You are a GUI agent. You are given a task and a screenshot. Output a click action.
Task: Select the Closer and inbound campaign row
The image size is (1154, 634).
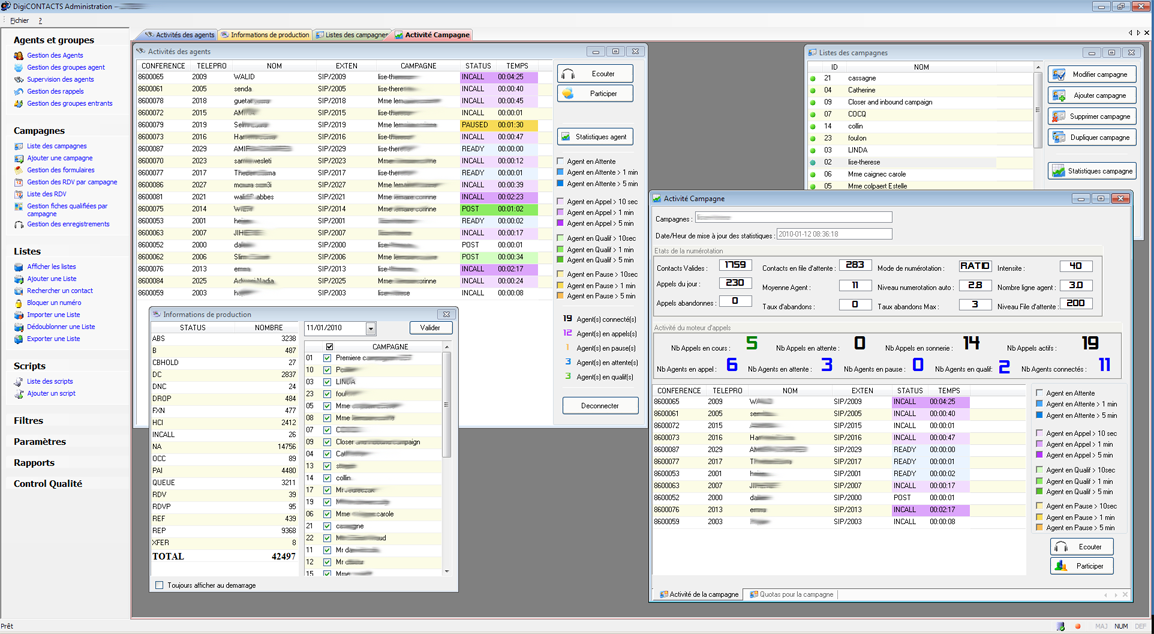(891, 102)
